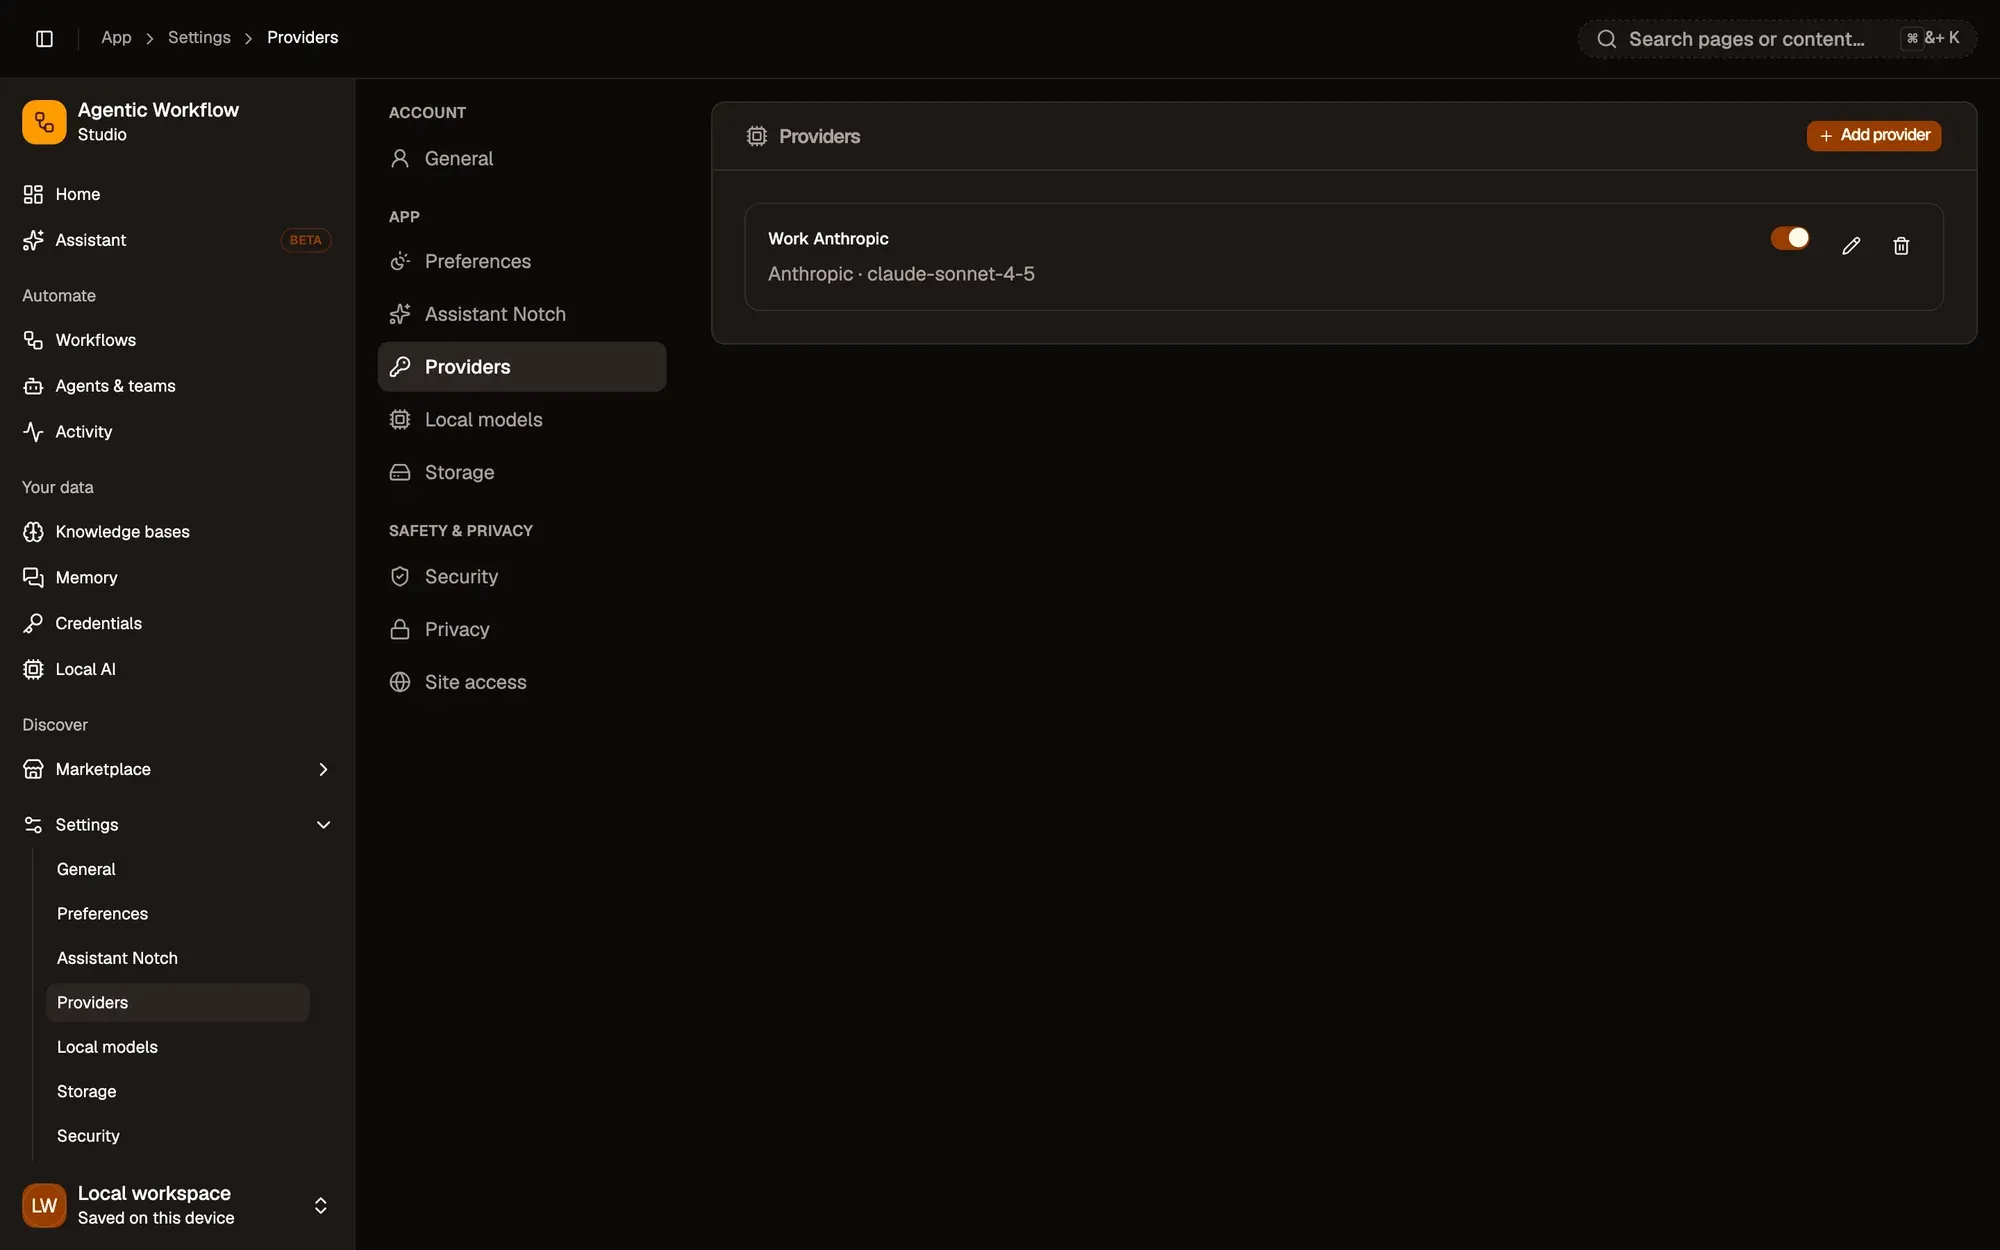Open Local AI in the sidebar
Viewport: 2000px width, 1250px height.
coord(177,670)
